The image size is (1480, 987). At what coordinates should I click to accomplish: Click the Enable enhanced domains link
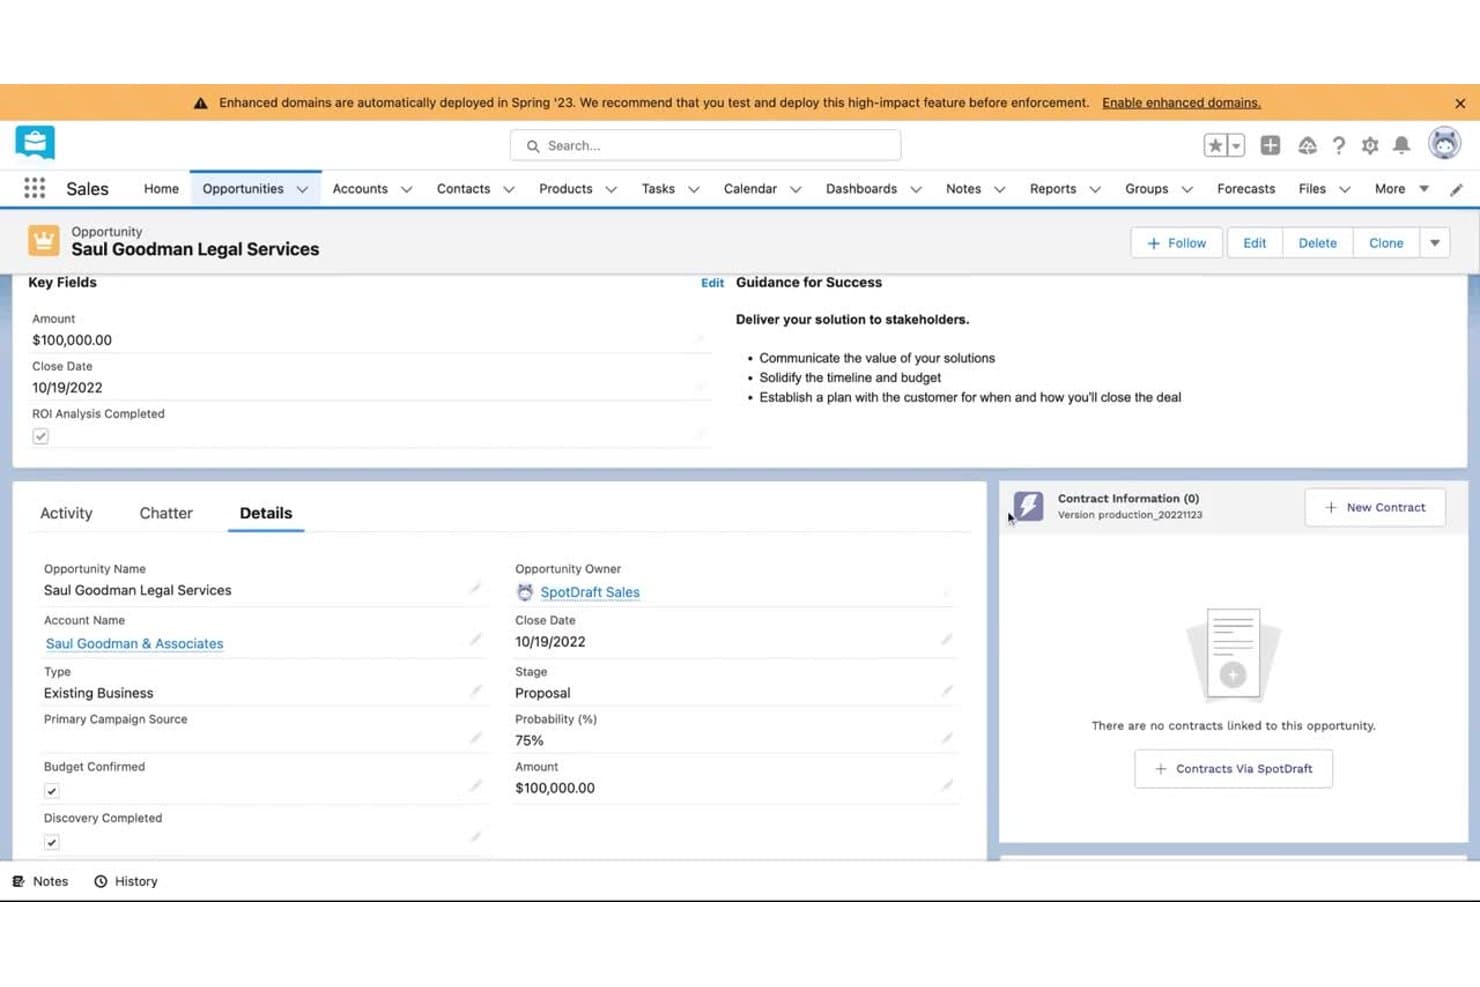[1181, 103]
